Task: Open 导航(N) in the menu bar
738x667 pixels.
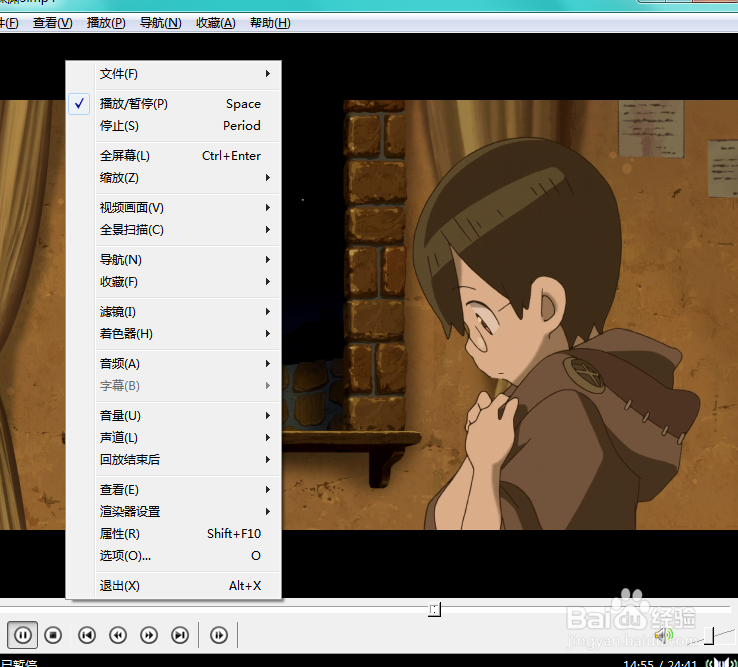Action: (160, 23)
